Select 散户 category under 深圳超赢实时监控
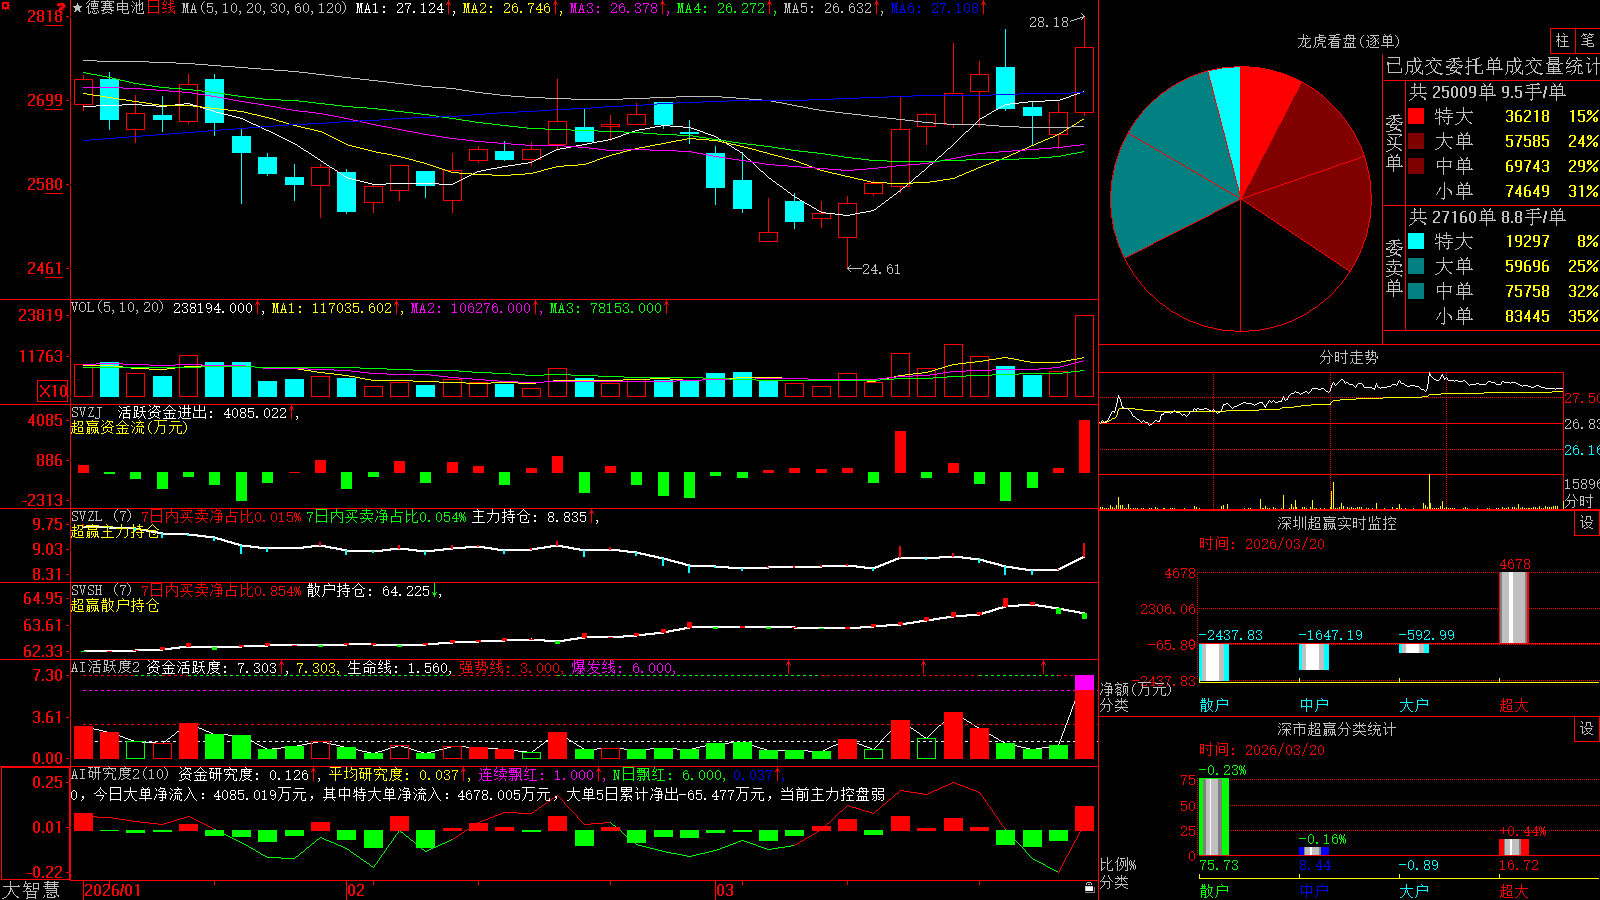 coord(1214,705)
